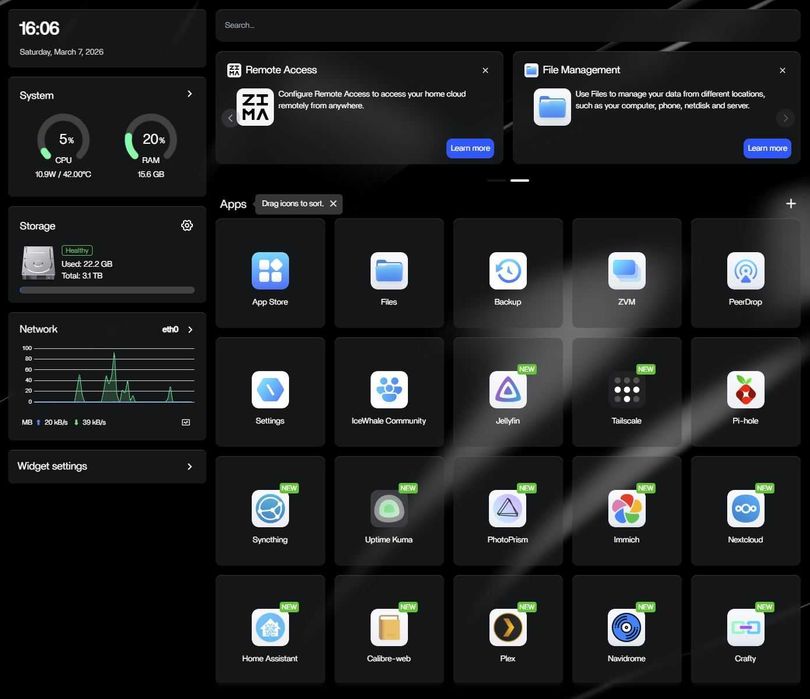The image size is (810, 699).
Task: Launch the Backup app
Action: click(508, 272)
